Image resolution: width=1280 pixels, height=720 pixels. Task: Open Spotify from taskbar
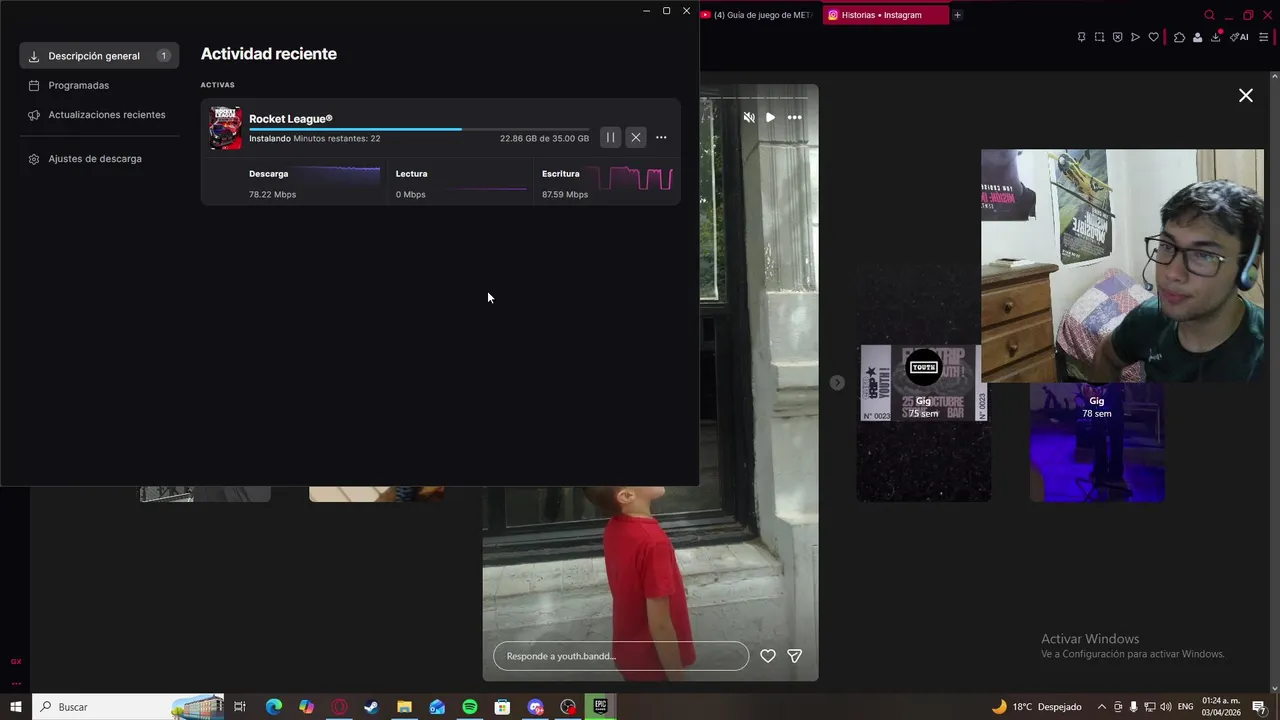(469, 707)
